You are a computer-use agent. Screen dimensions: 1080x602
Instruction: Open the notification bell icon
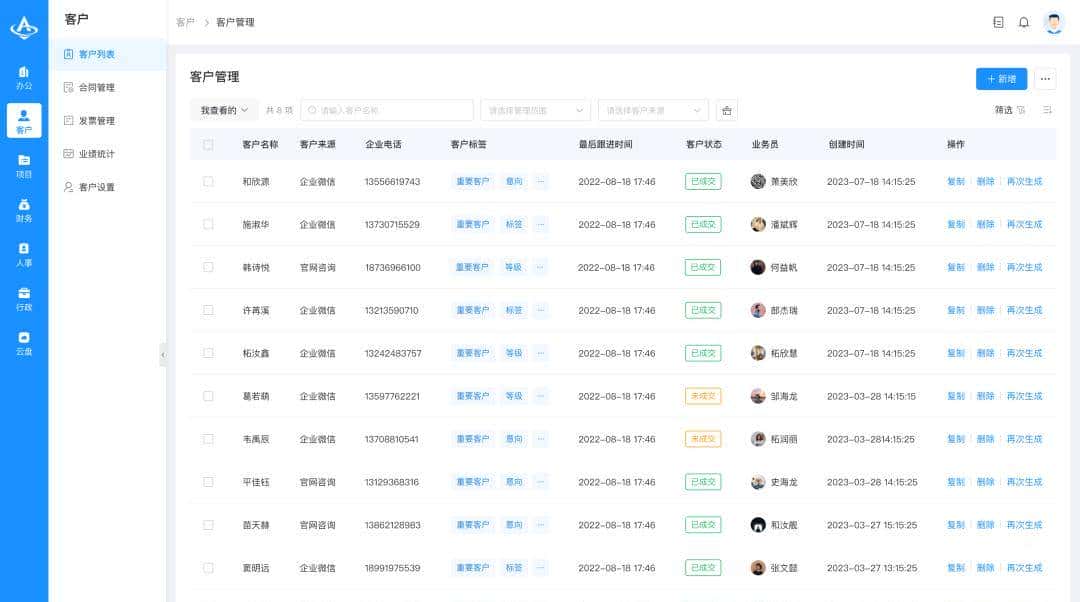1023,21
